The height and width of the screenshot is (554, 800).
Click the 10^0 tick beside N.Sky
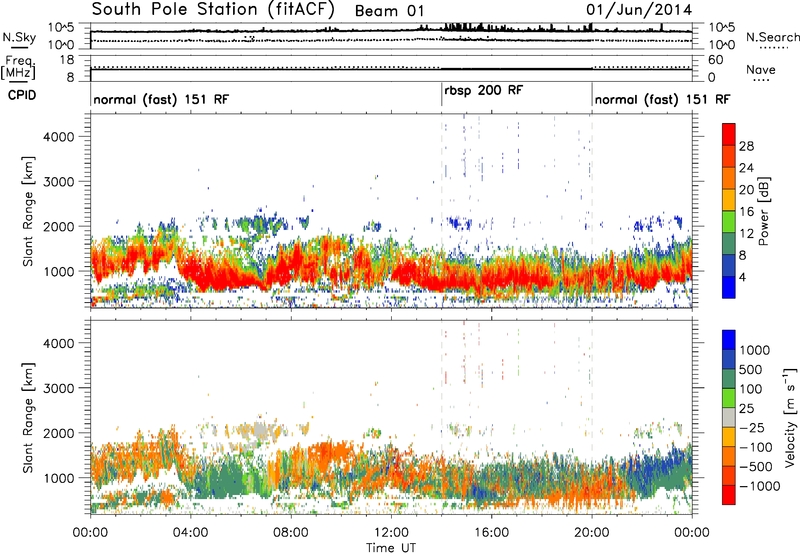coord(61,45)
